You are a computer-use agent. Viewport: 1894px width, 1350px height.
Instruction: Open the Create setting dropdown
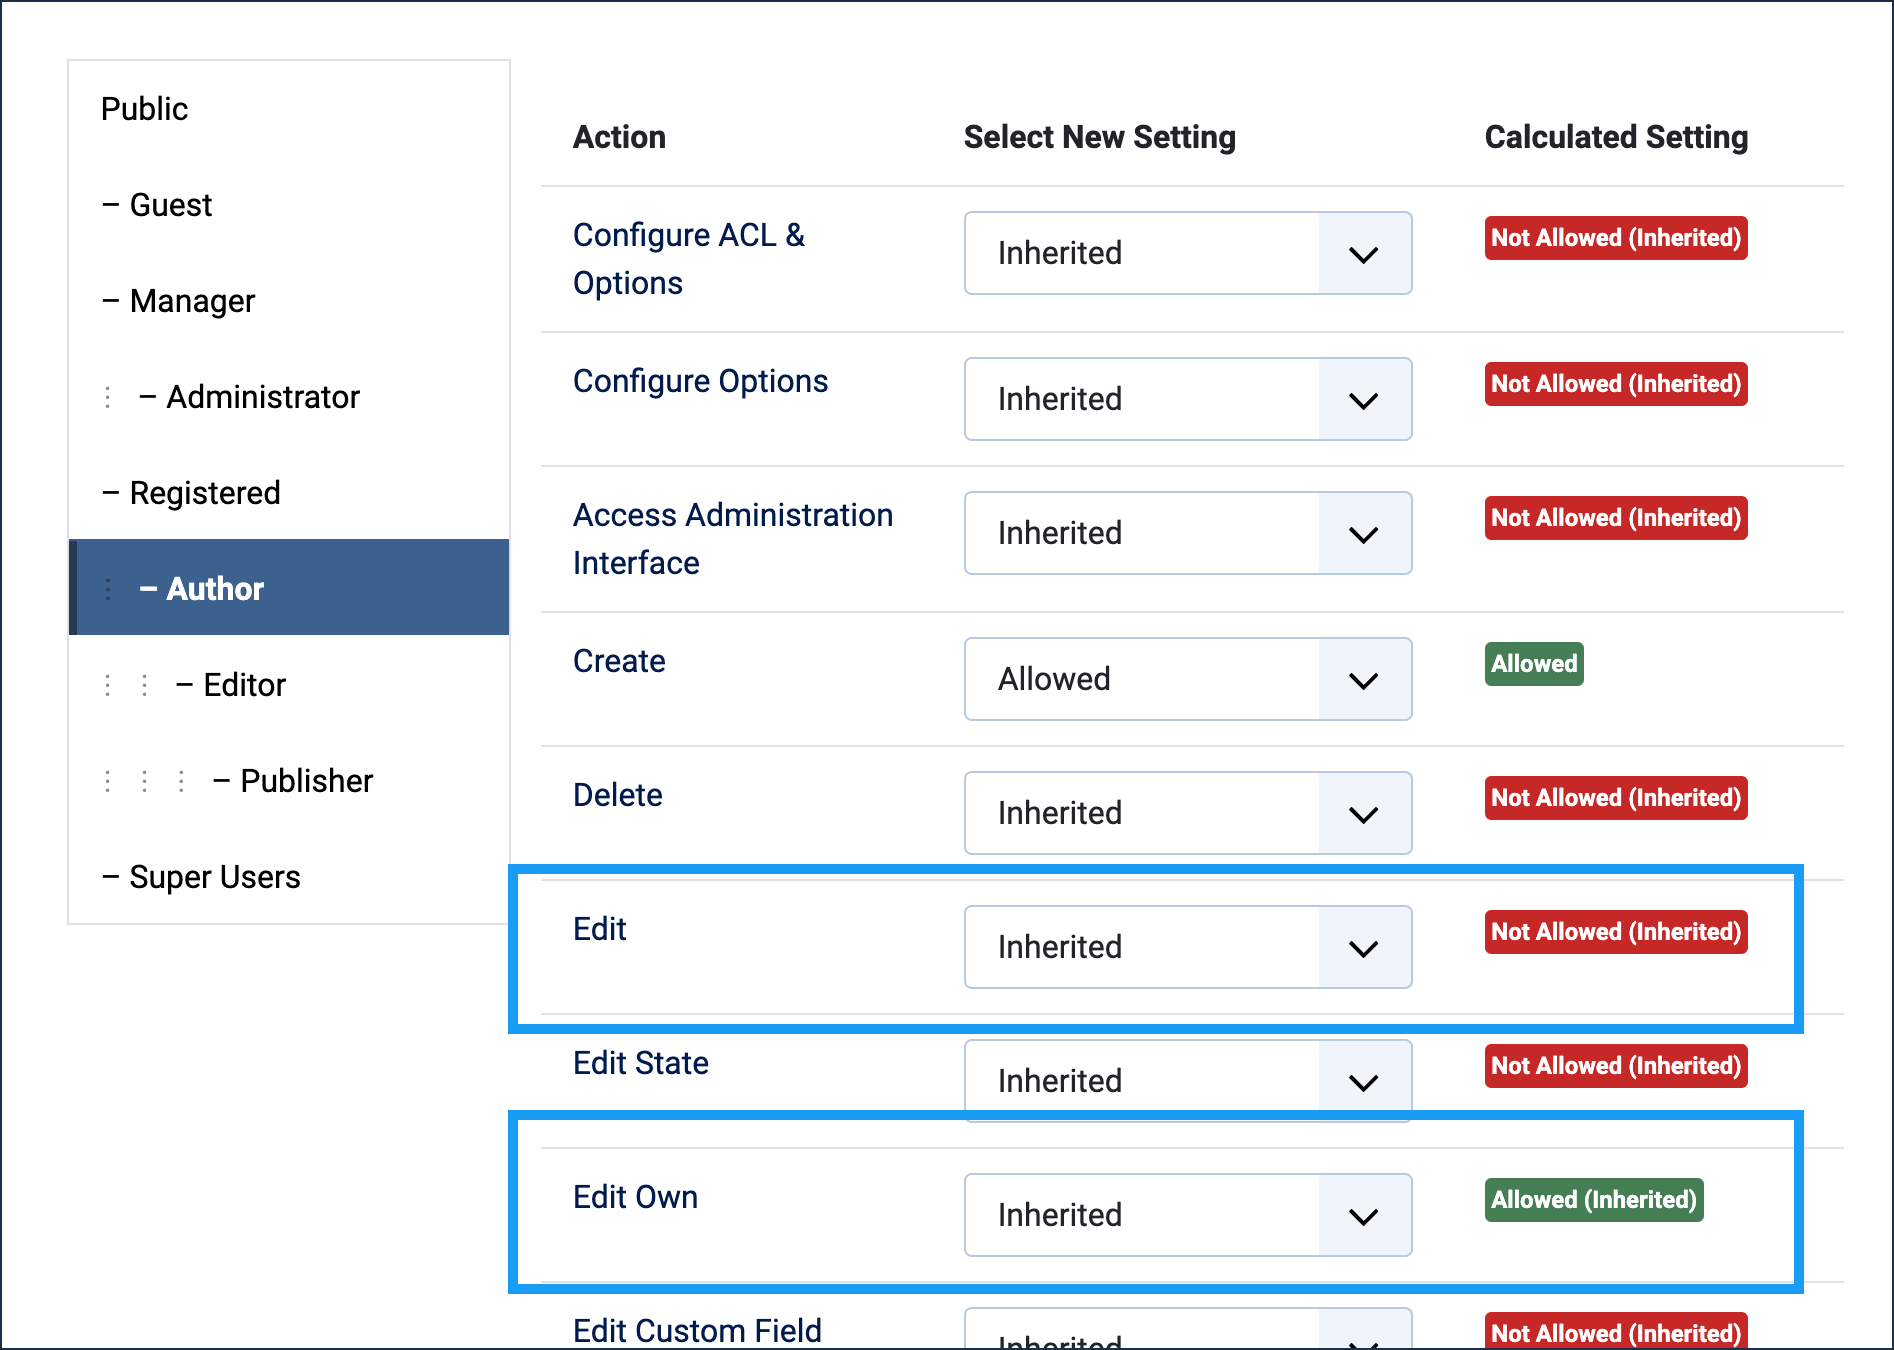[1188, 679]
